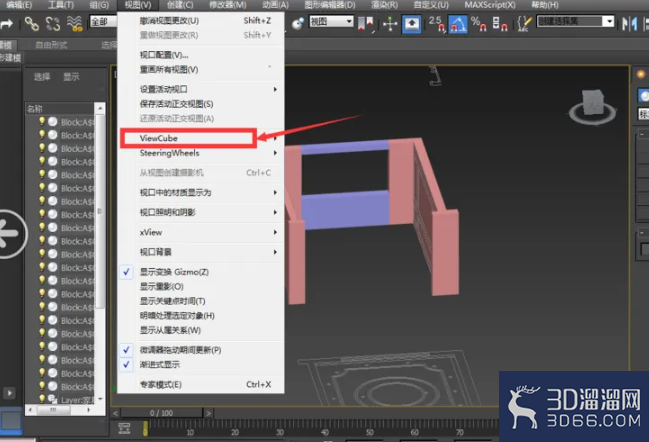This screenshot has width=649, height=442.
Task: Click the sphere icon in the right panel
Action: tap(644, 96)
